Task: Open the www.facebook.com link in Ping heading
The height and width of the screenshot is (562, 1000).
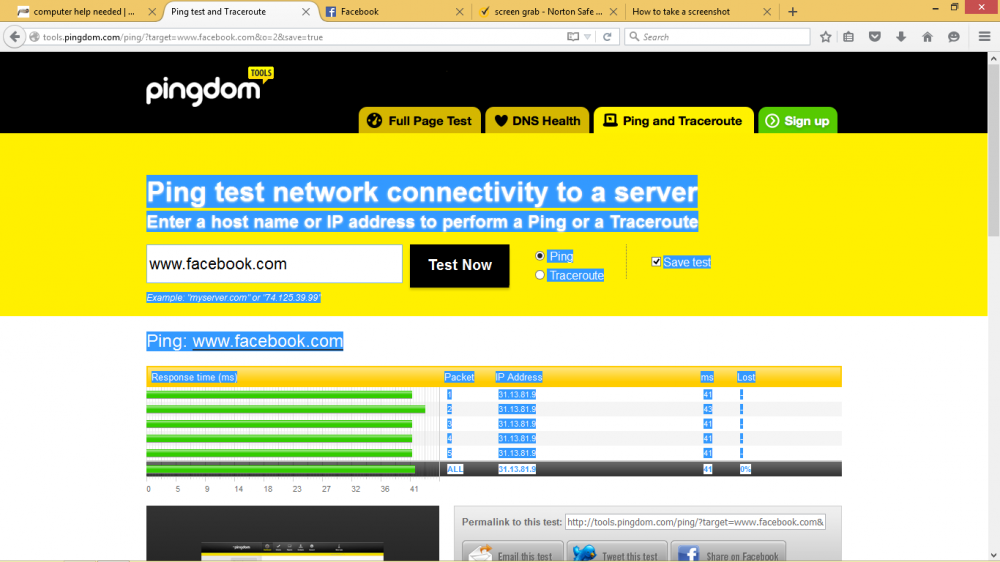Action: 268,341
